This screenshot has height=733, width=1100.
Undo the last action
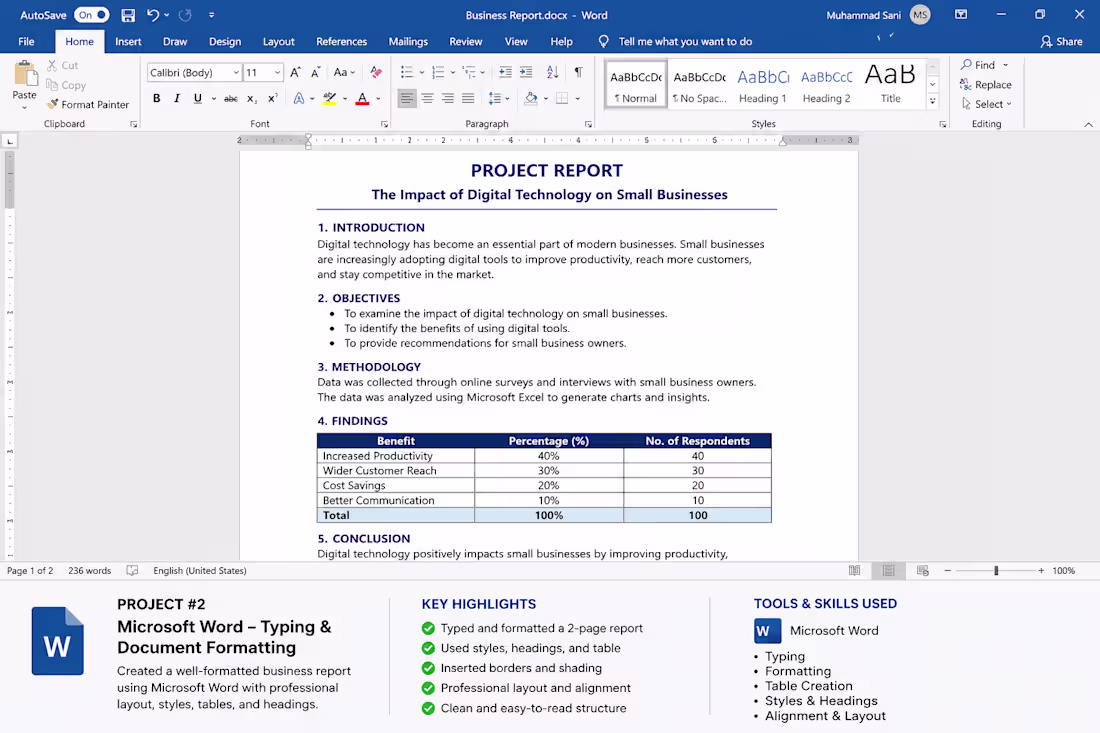(x=153, y=15)
